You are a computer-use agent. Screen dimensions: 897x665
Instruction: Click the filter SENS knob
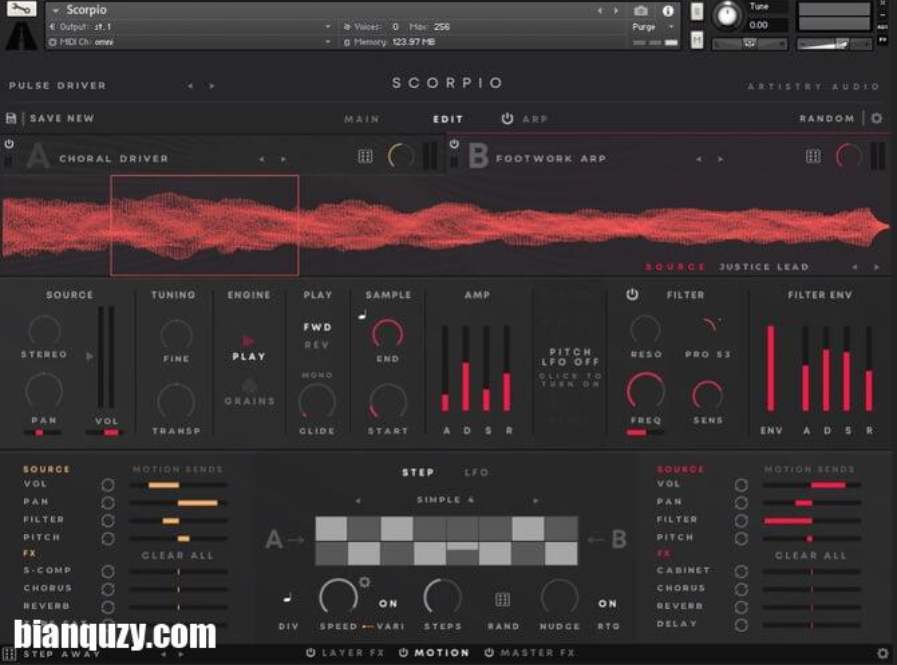[x=707, y=395]
